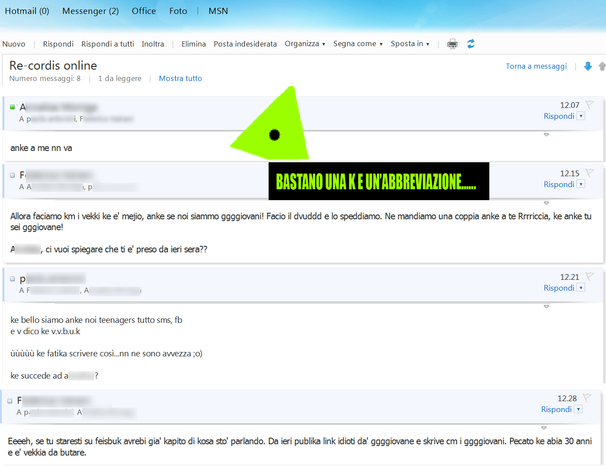Click status icon of 12.15 sender
Viewport: 606px width, 466px height.
(12, 175)
